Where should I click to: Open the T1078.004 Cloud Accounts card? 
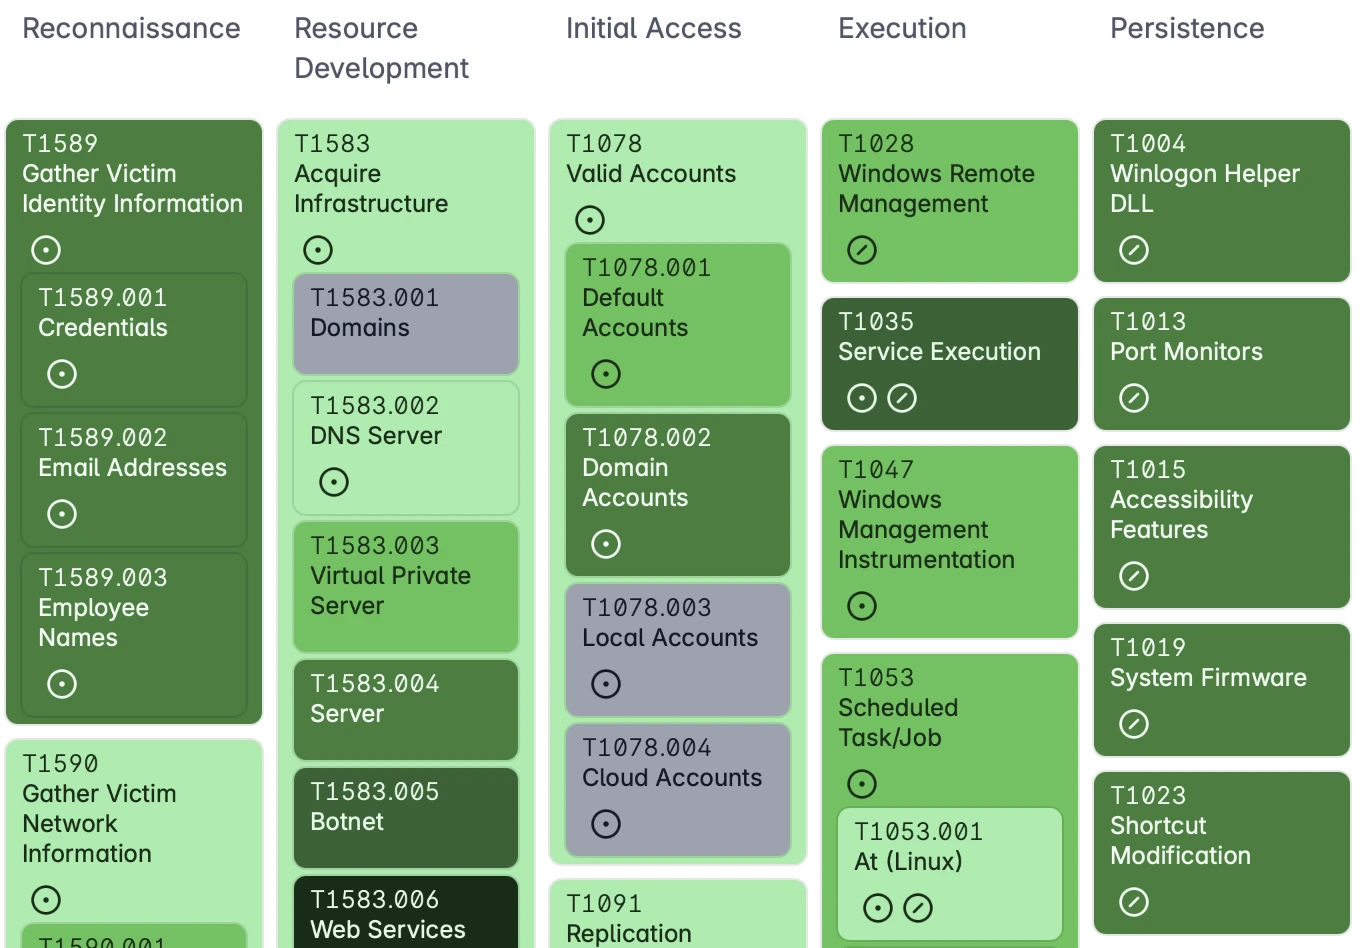[x=678, y=790]
